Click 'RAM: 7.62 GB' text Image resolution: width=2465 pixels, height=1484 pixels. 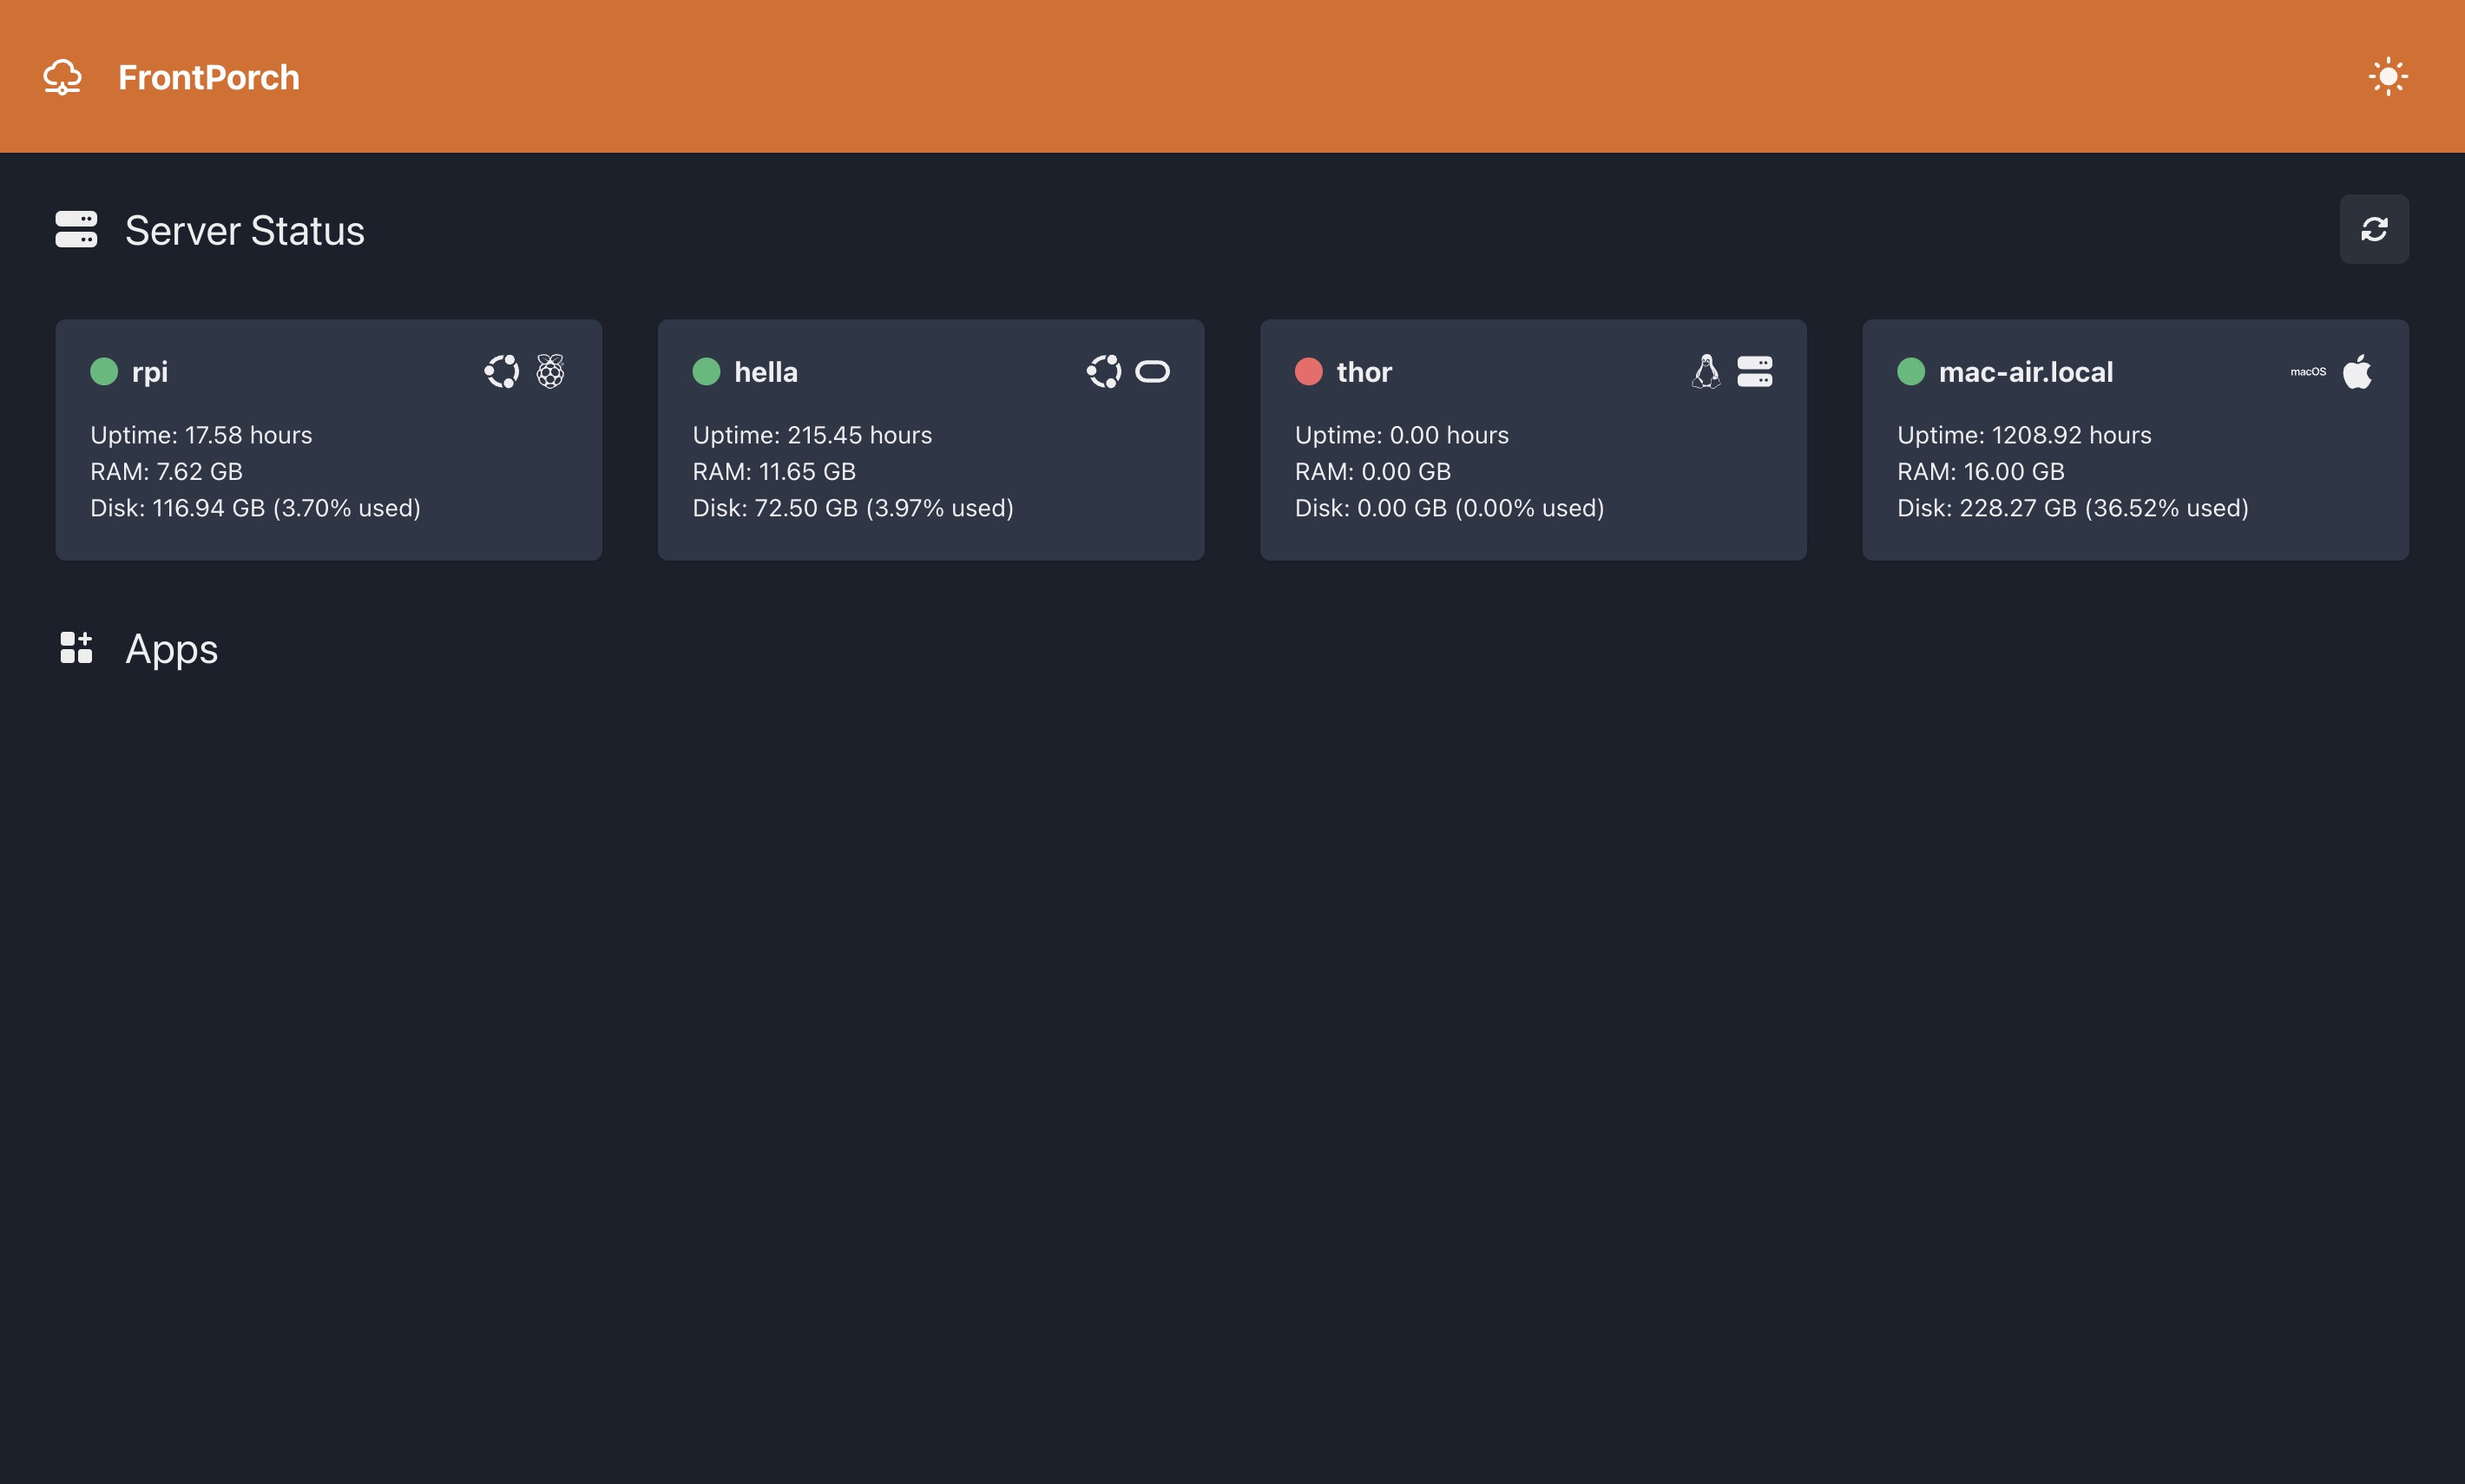(x=166, y=471)
